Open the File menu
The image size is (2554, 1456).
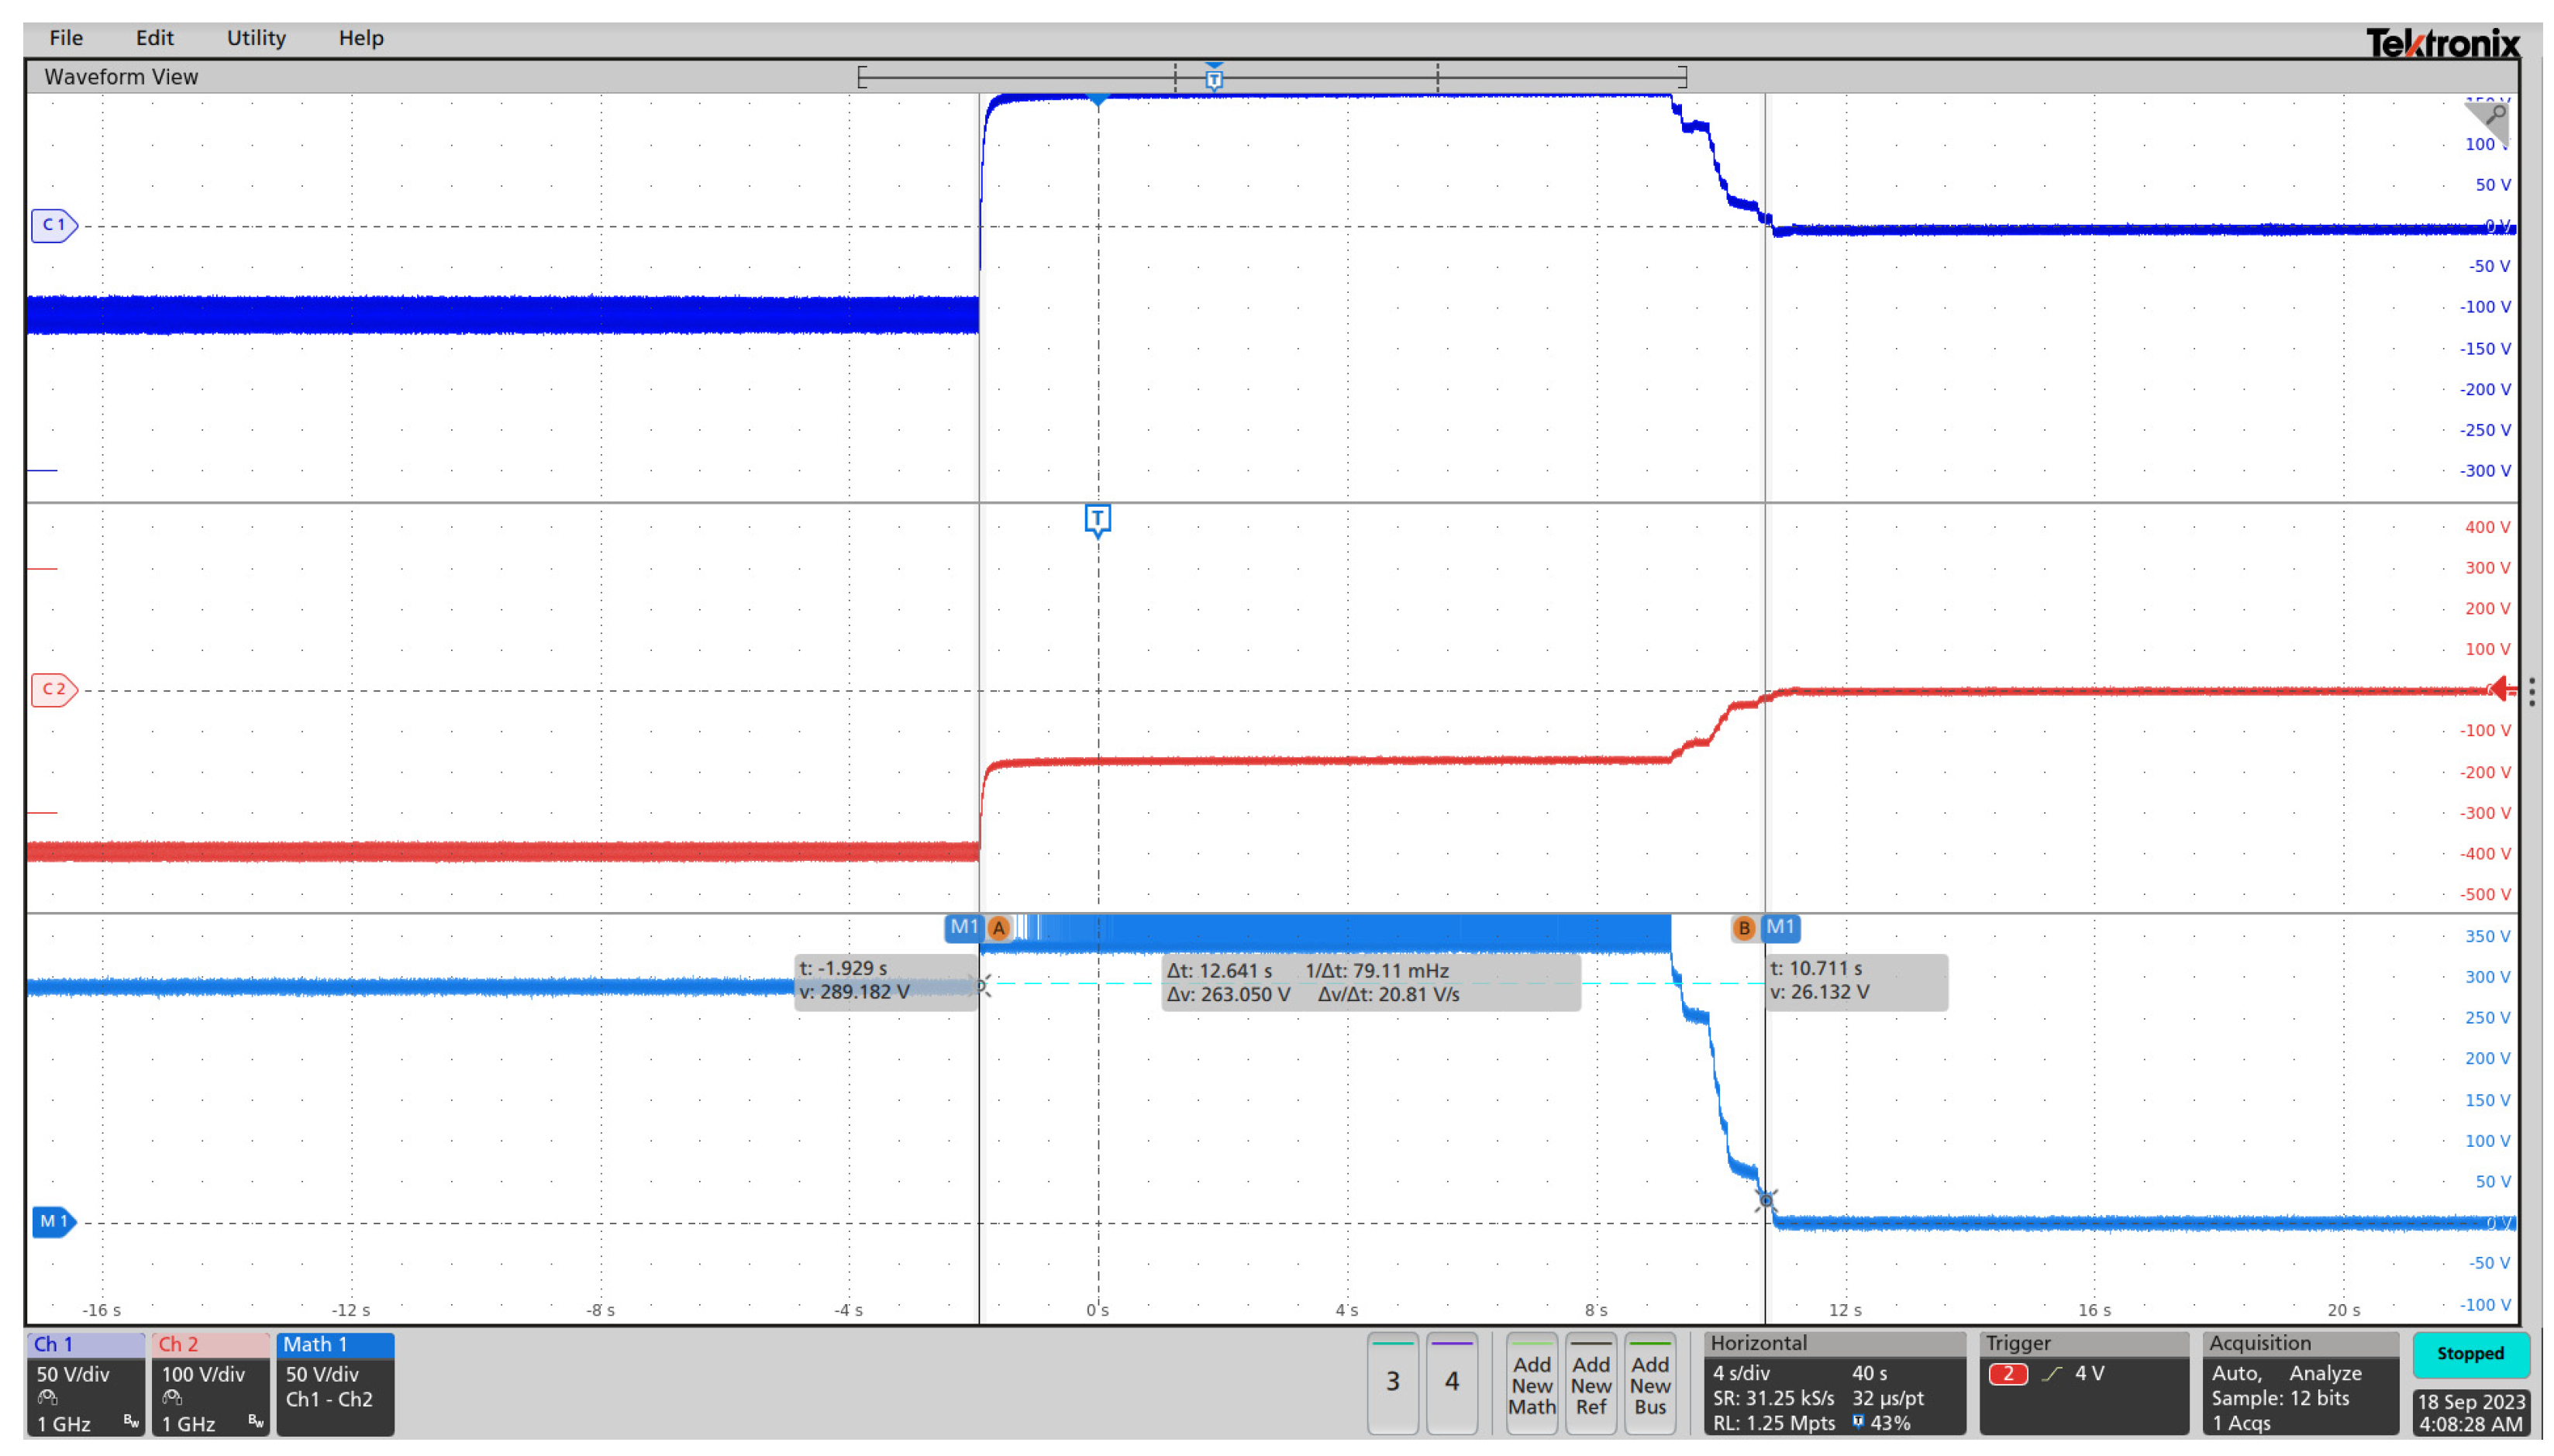pyautogui.click(x=66, y=38)
